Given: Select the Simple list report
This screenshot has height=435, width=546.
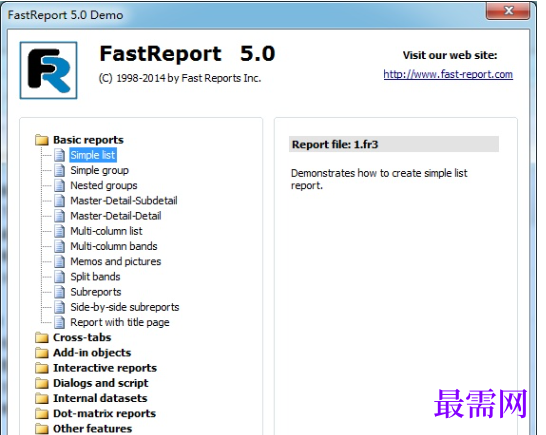Looking at the screenshot, I should click(x=93, y=155).
